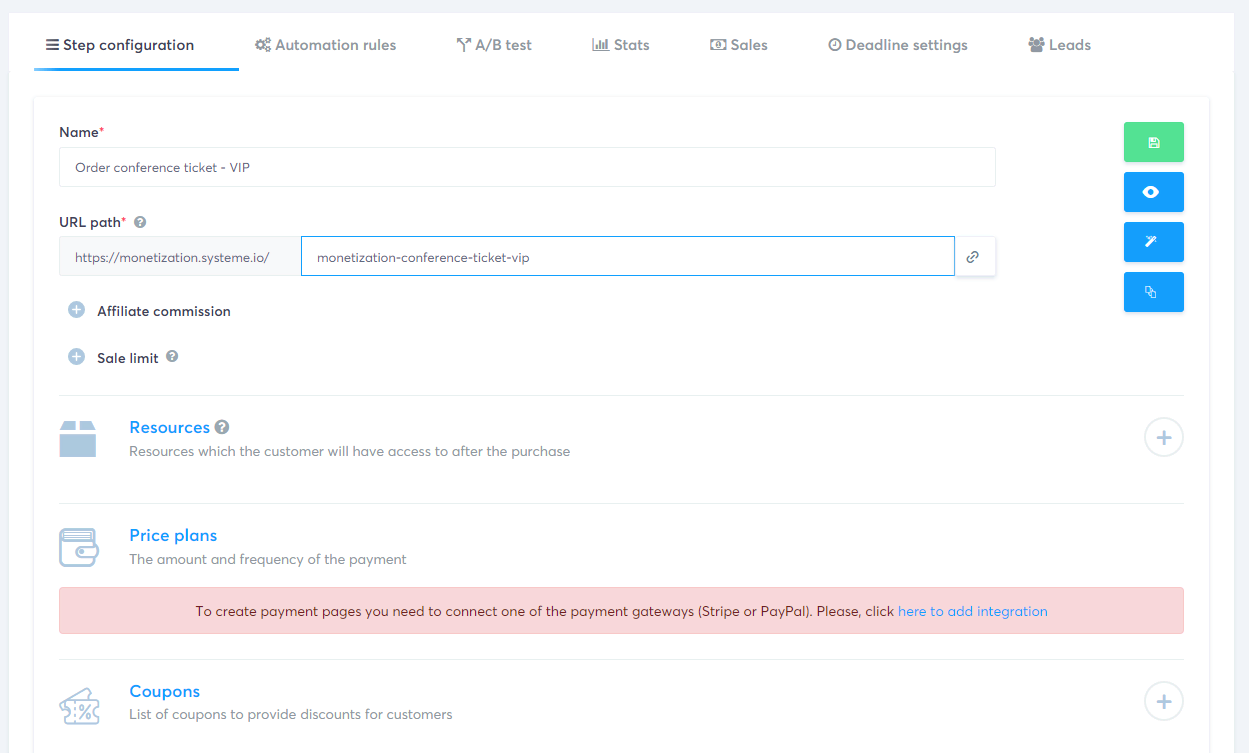1249x753 pixels.
Task: Focus the URL path input field
Action: 628,257
